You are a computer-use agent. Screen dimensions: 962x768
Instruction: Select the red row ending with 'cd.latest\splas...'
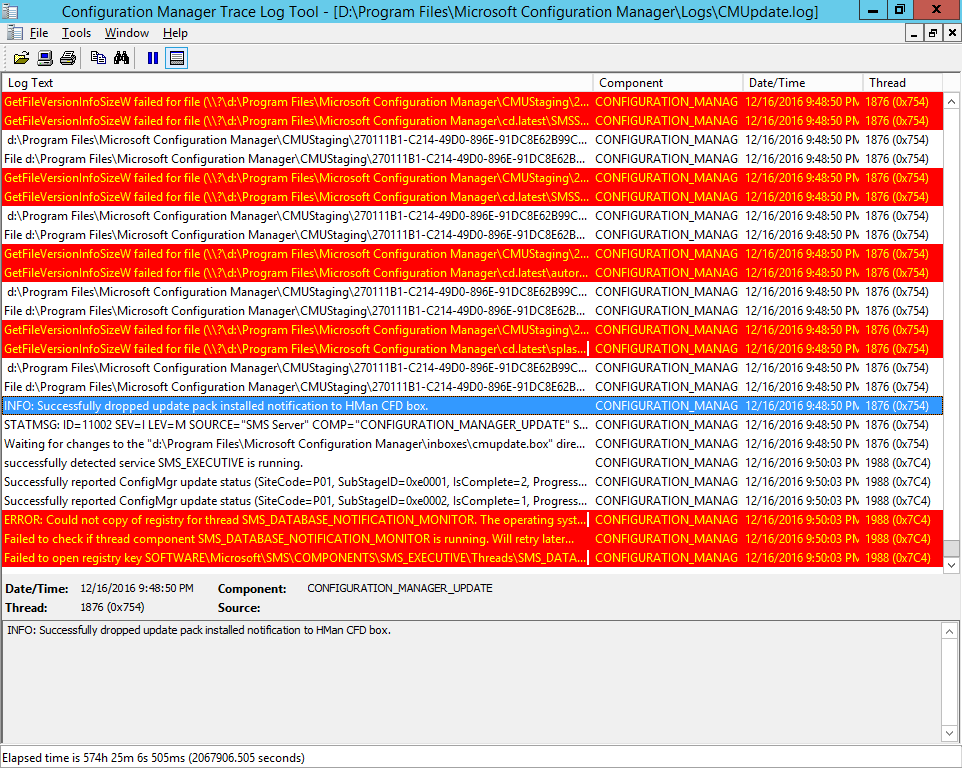[x=472, y=349]
